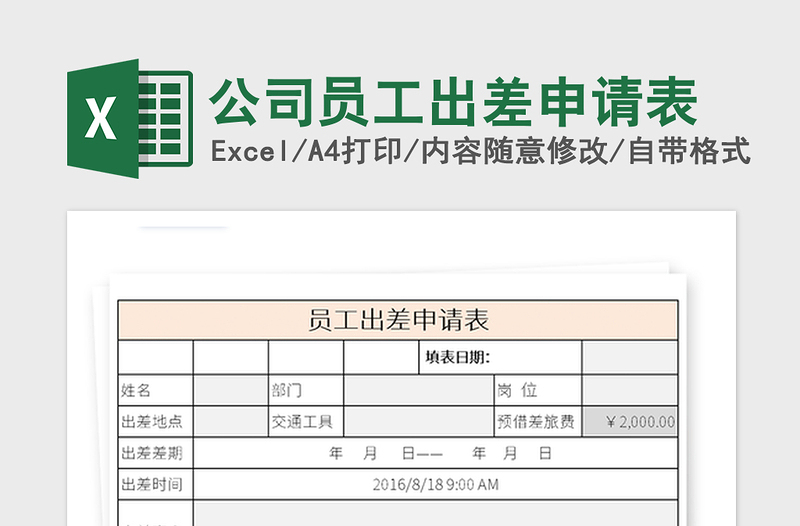This screenshot has height=526, width=800.
Task: Click the empty field next to 姓名
Action: [230, 390]
